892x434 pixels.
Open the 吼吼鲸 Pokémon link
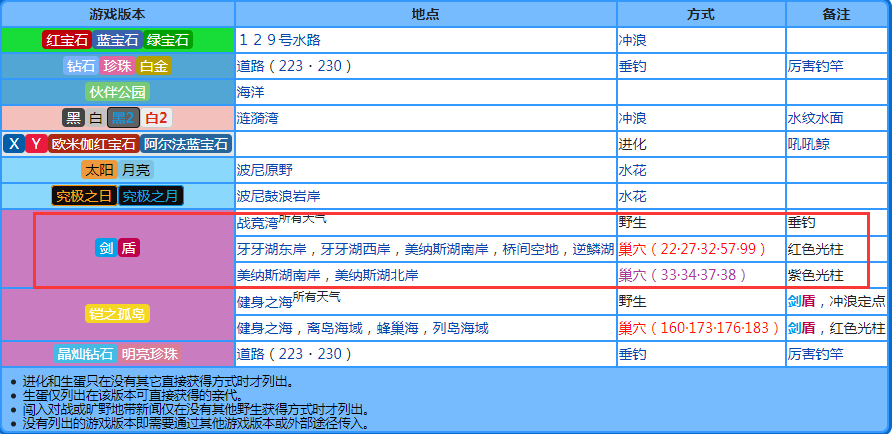click(809, 144)
